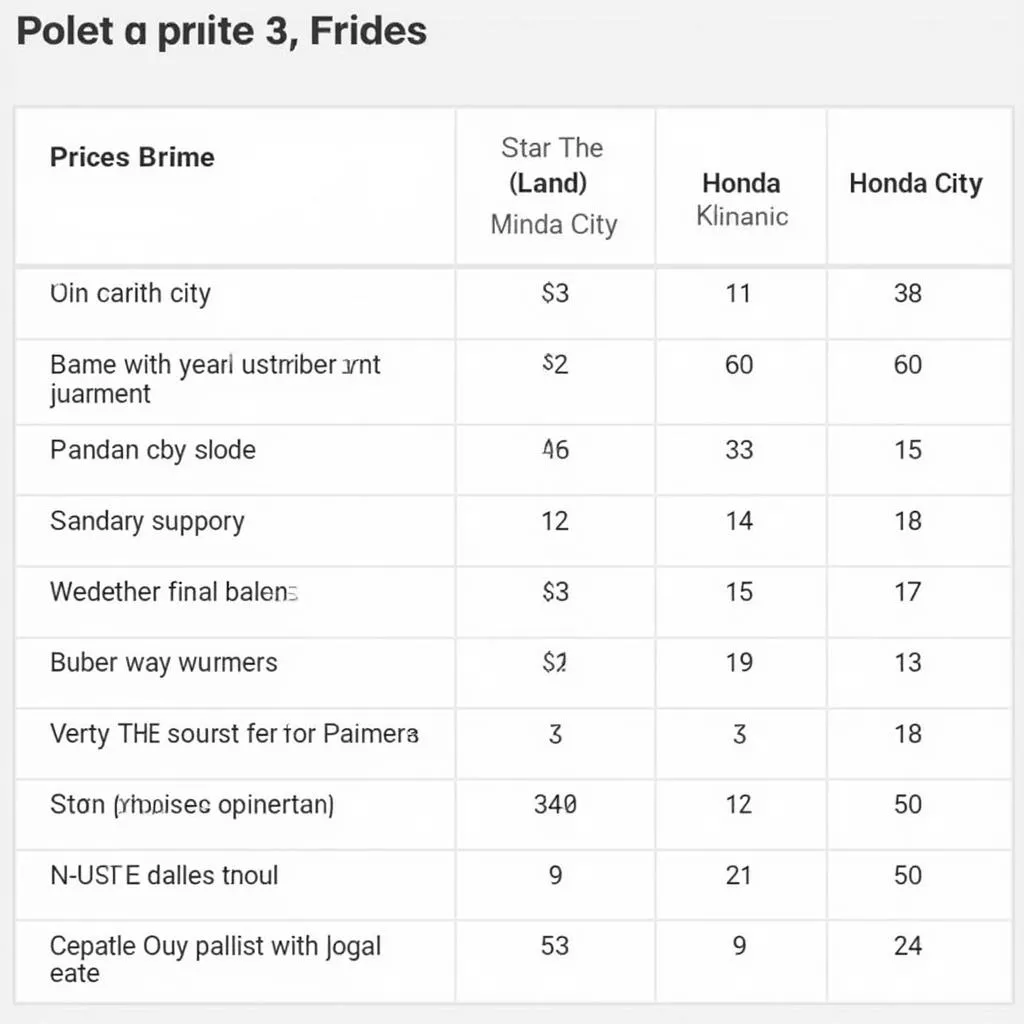This screenshot has height=1024, width=1024.
Task: Click the '46' cell in Pandan row
Action: (x=555, y=450)
